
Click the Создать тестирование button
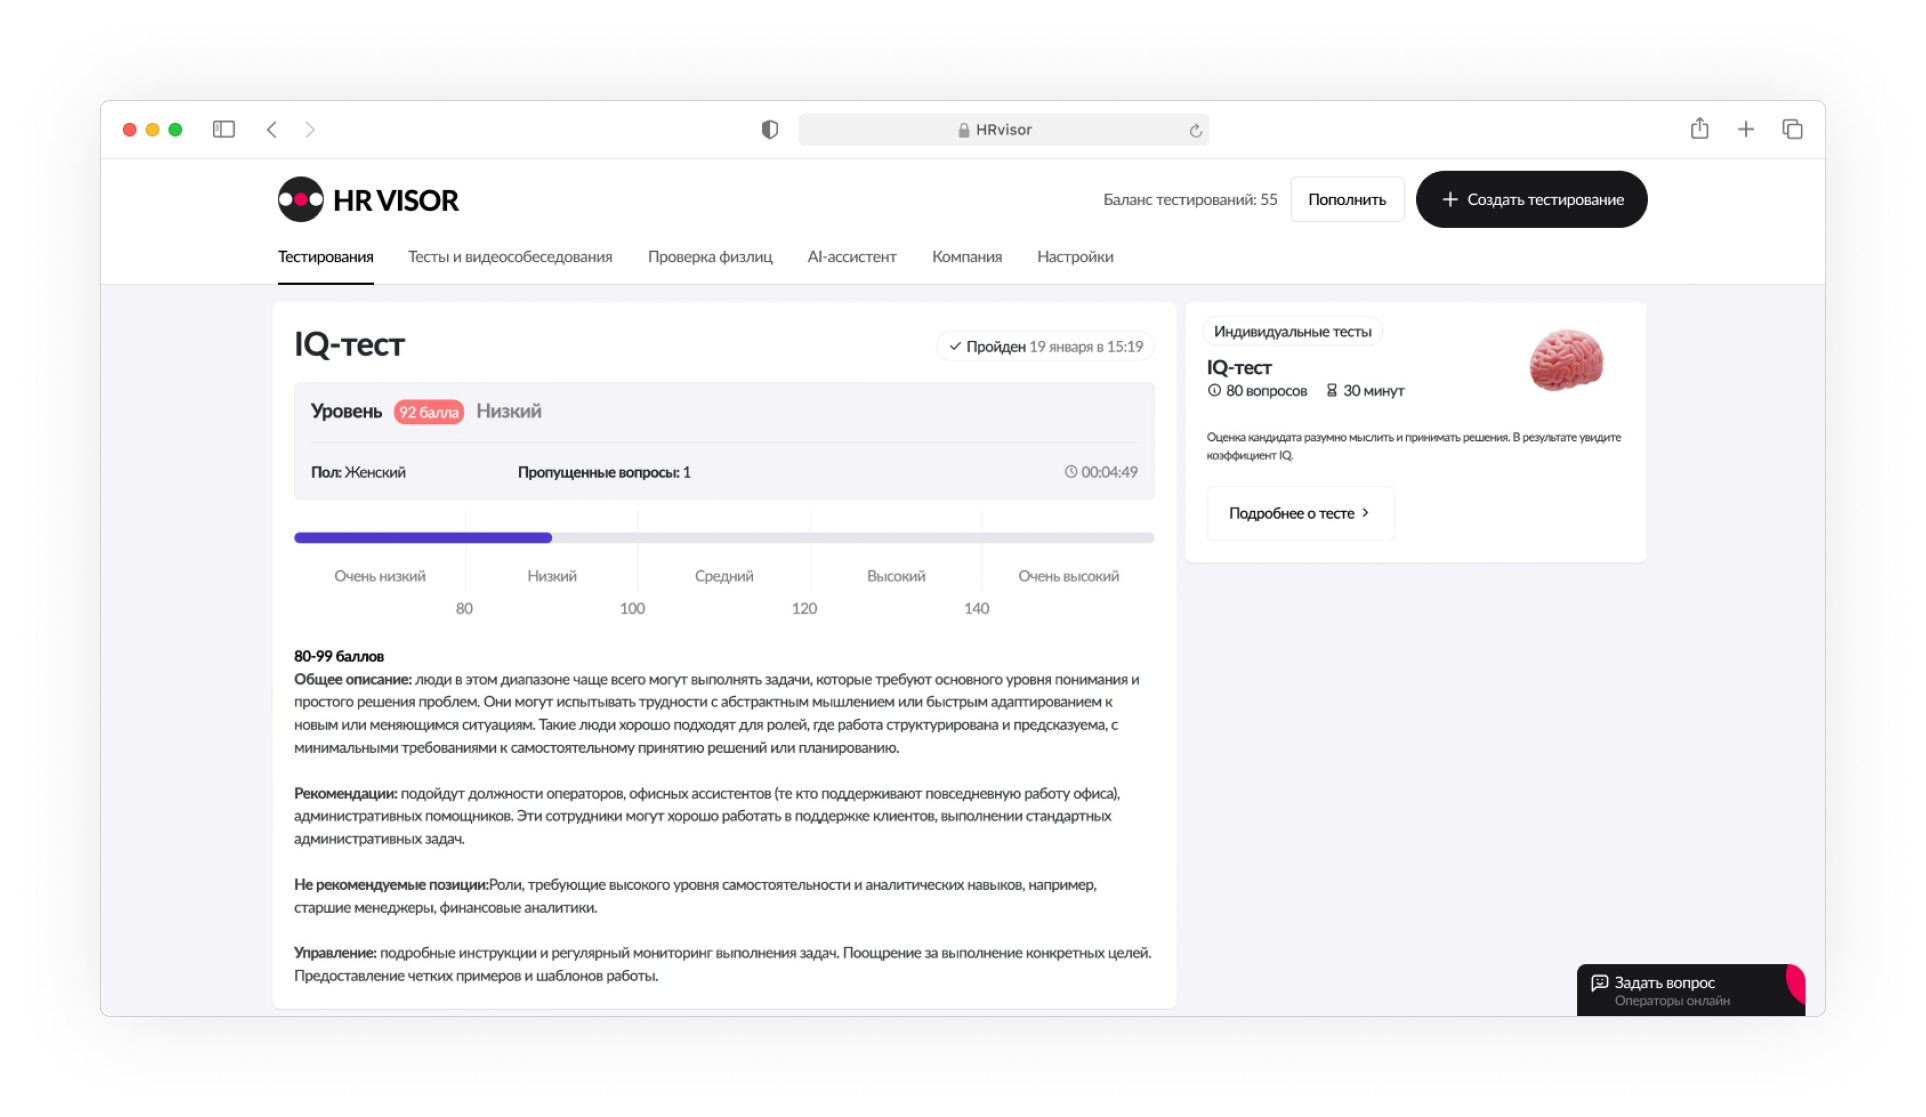click(x=1531, y=200)
